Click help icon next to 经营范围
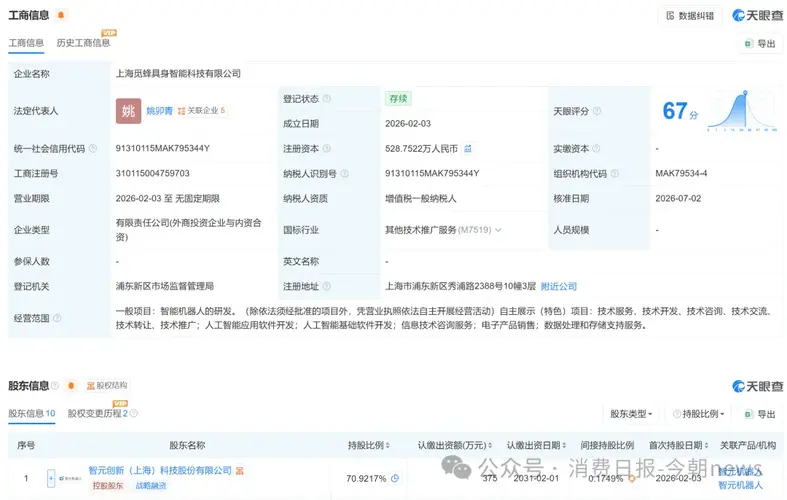The width and height of the screenshot is (787, 500). [x=57, y=318]
